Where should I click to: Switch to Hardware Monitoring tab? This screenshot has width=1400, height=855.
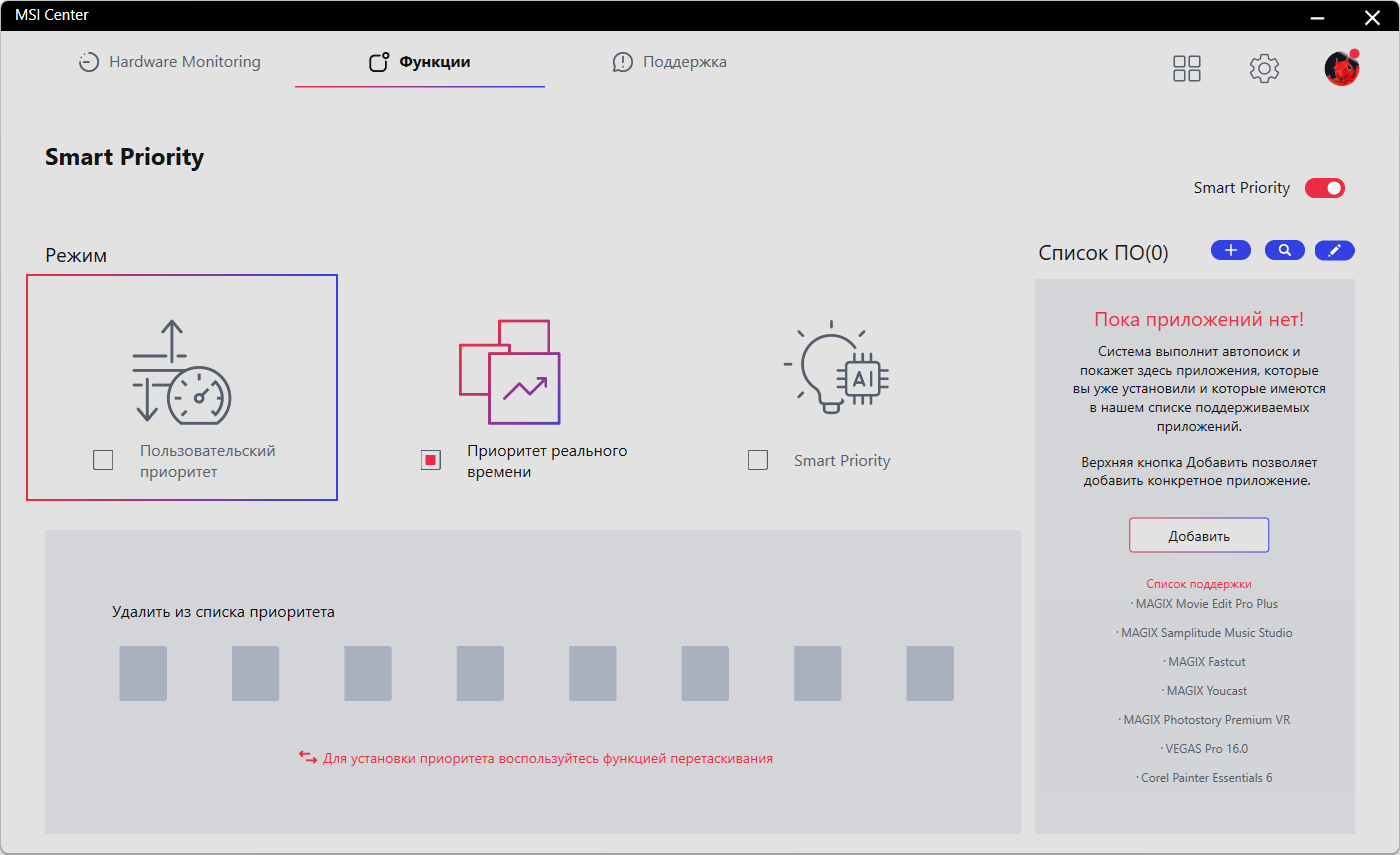tap(170, 62)
